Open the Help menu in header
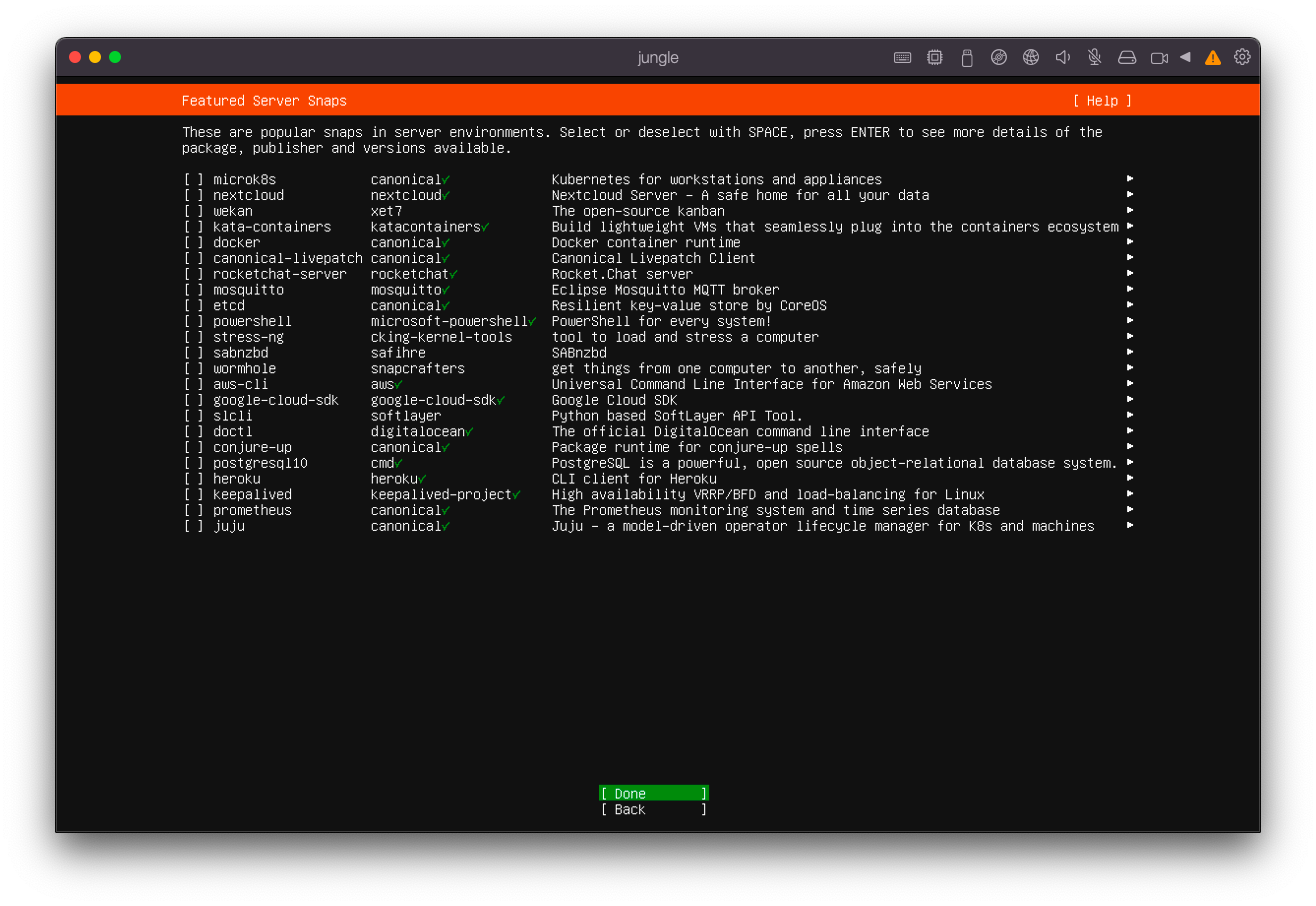The image size is (1316, 906). click(x=1102, y=101)
